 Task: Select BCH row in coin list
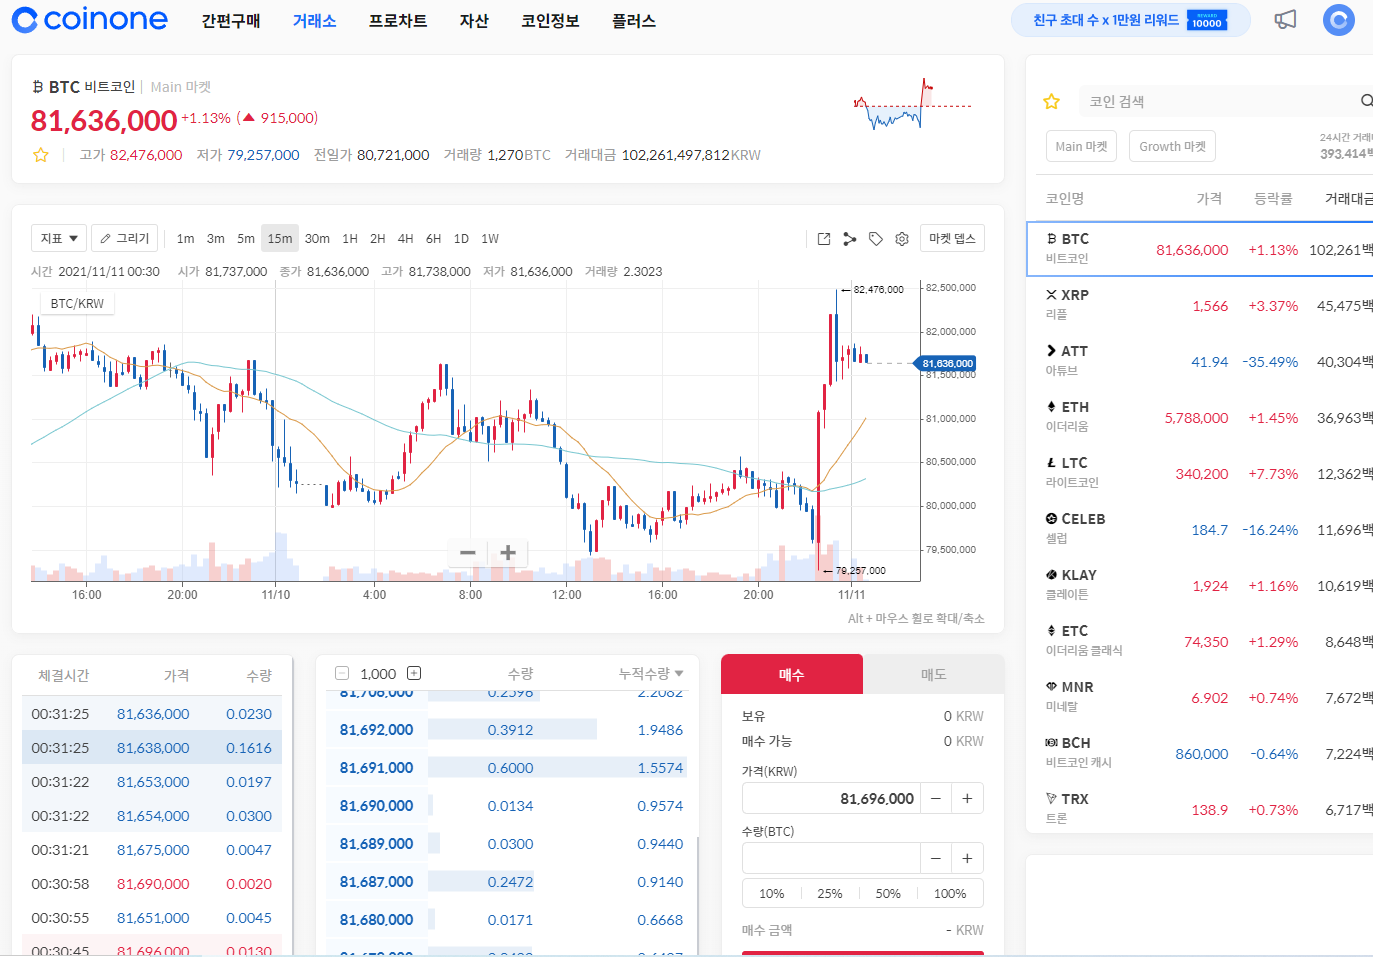coord(1200,753)
